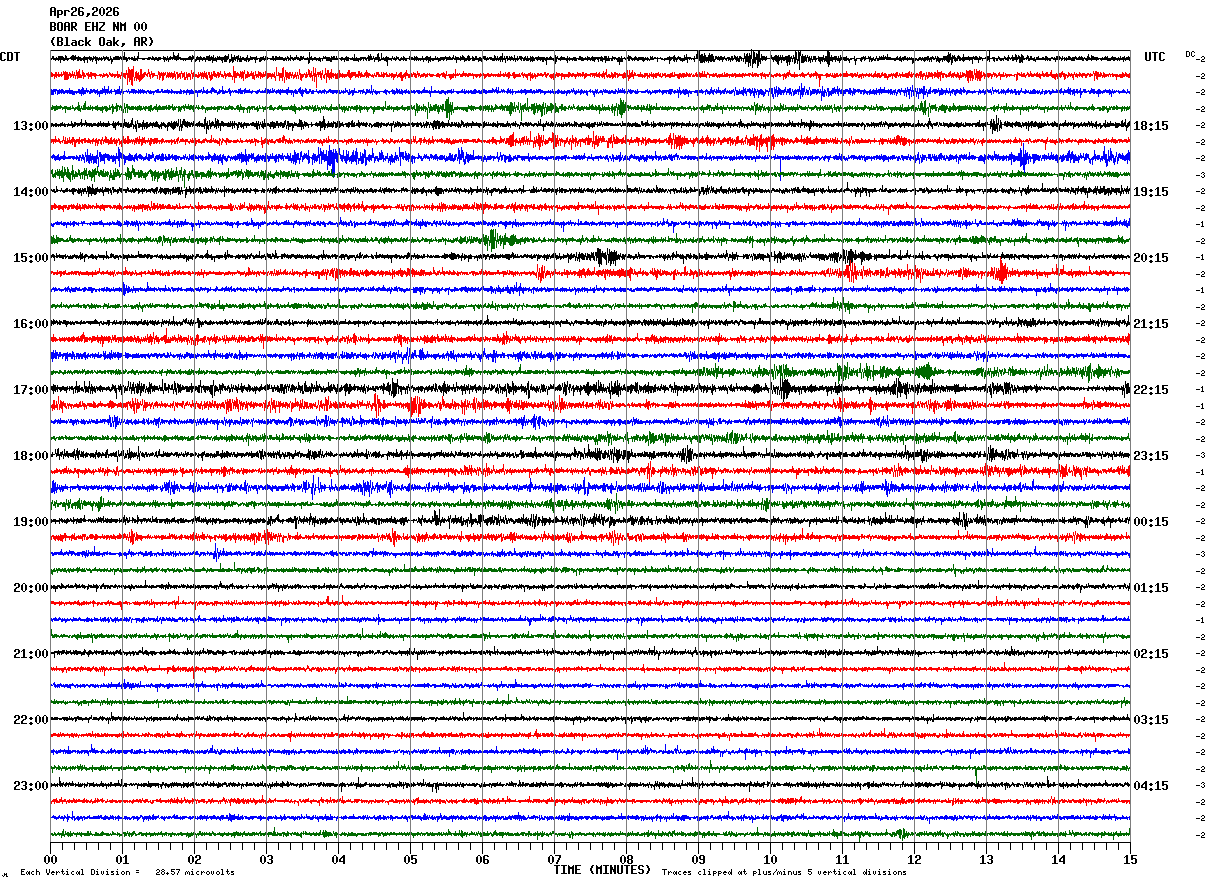Select the 23:00 CDT time label

31,786
